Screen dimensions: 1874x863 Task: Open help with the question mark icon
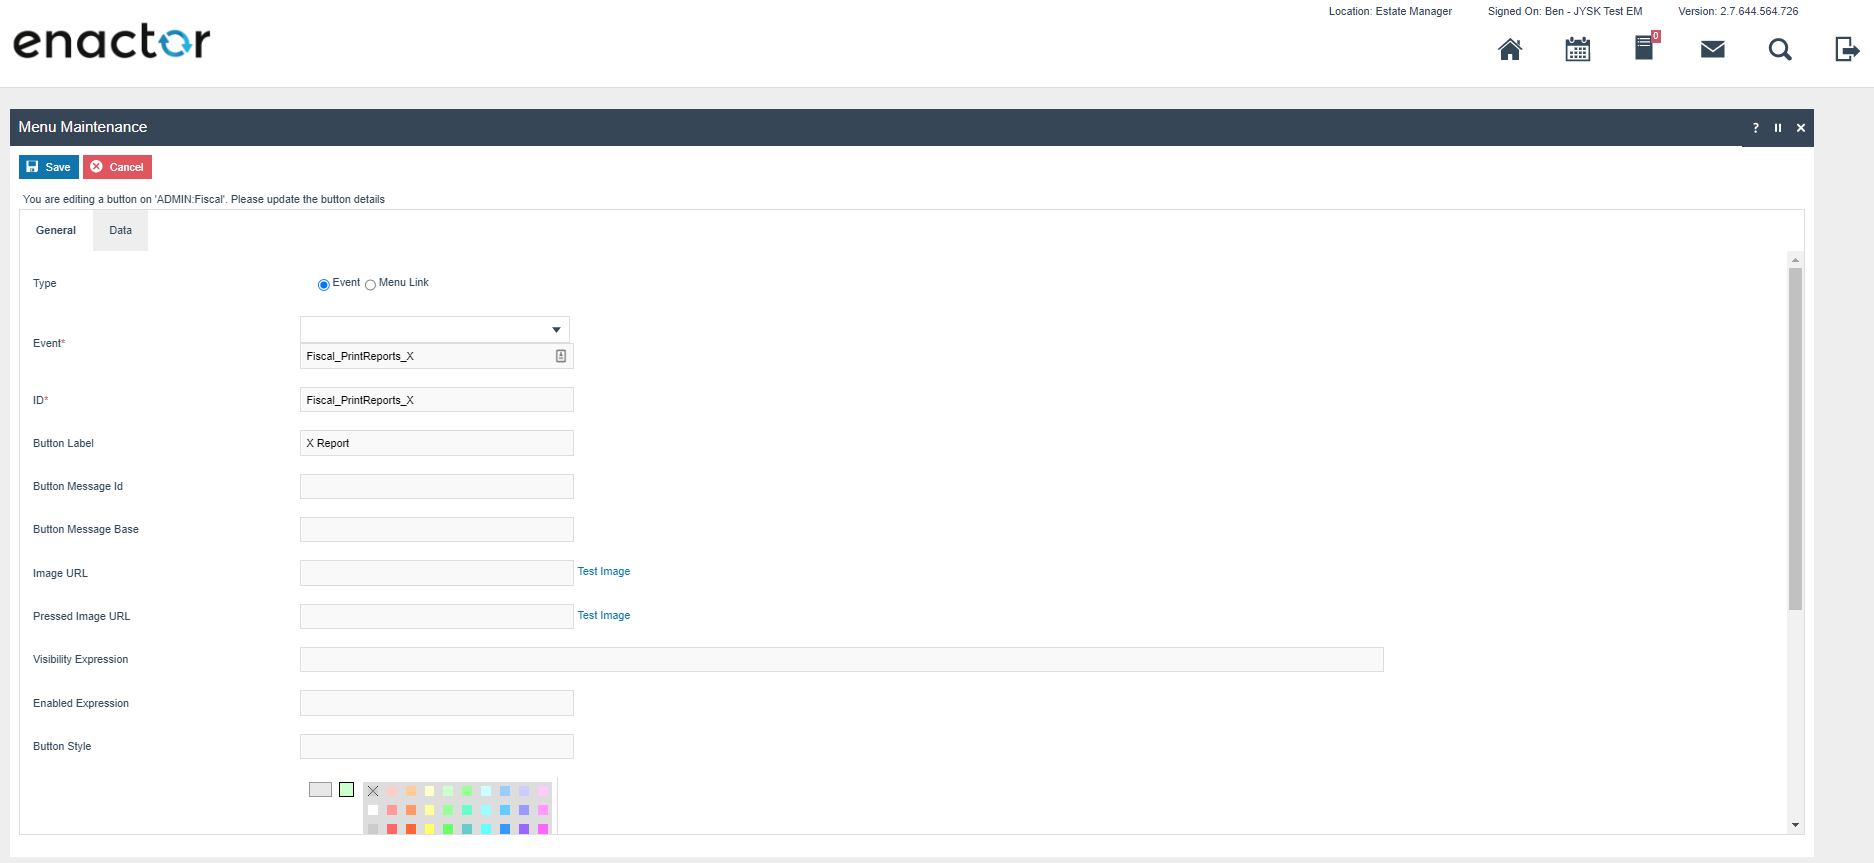pos(1755,128)
